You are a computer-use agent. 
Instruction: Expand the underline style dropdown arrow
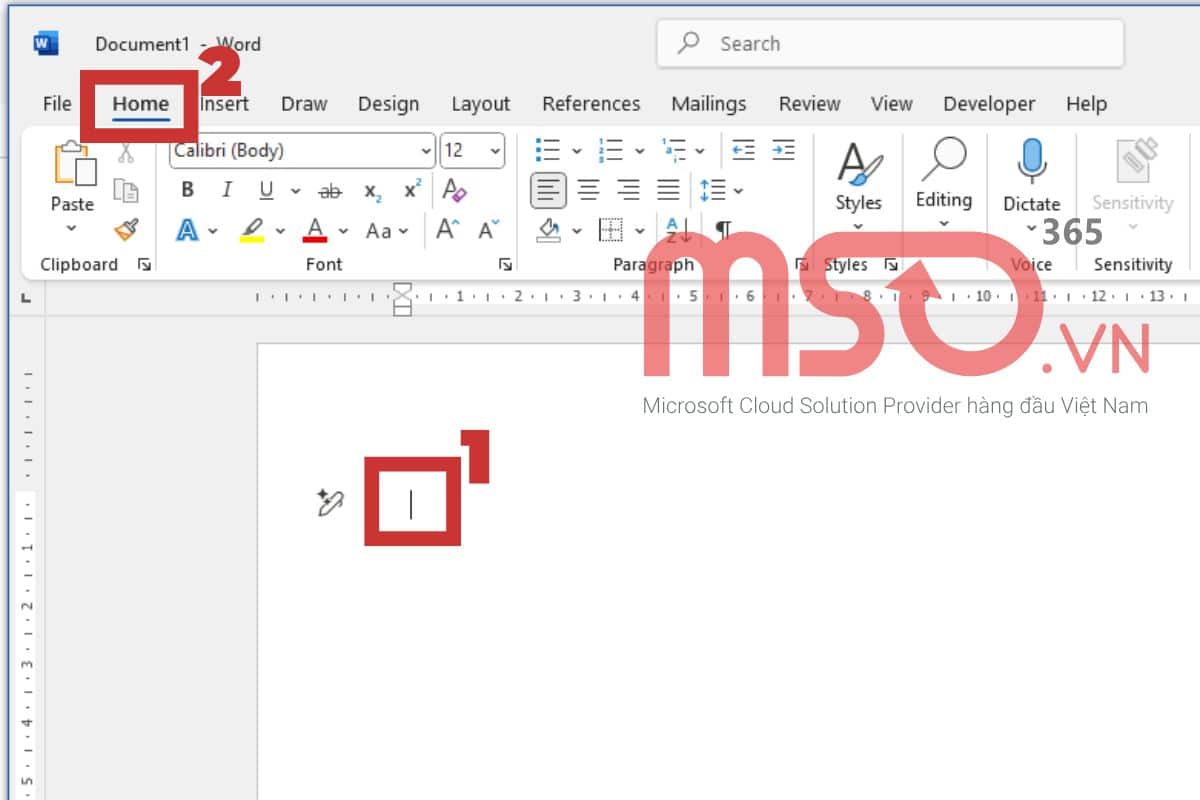click(x=296, y=191)
